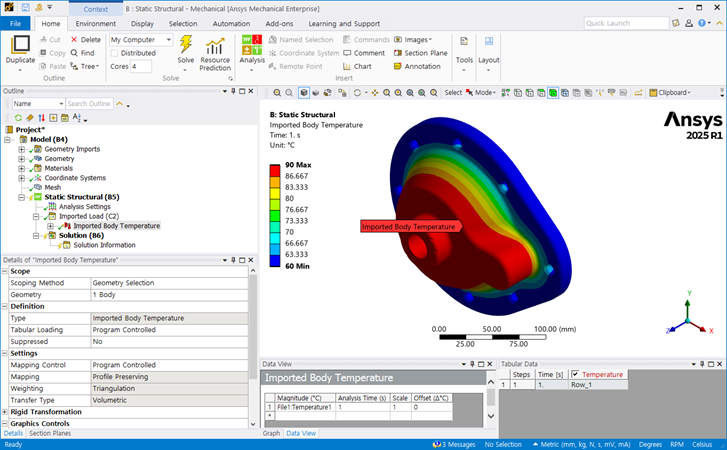Toggle the Temperature checkbox in Tabular Data
The image size is (727, 450).
[x=575, y=374]
